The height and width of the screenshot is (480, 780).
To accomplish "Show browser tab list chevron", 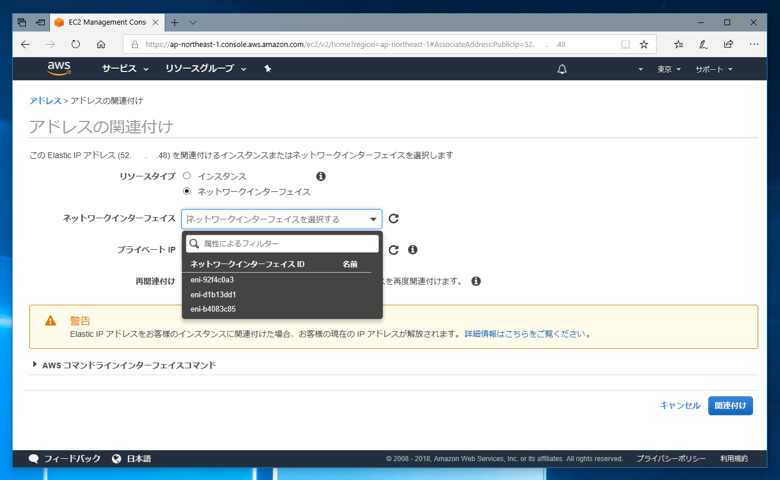I will coord(193,22).
